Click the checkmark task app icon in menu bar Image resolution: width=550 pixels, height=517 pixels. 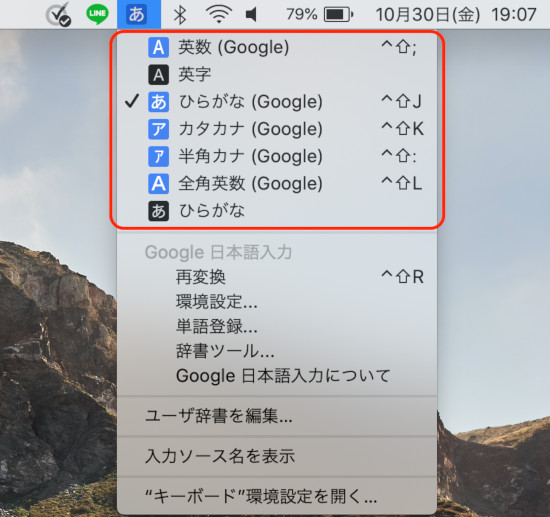tap(58, 15)
